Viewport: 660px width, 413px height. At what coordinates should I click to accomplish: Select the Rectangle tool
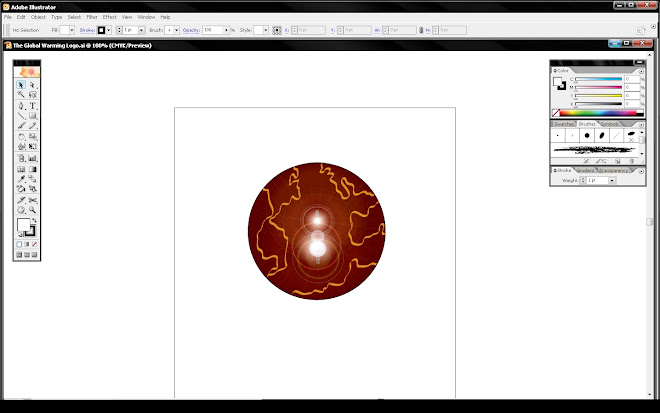coord(32,116)
